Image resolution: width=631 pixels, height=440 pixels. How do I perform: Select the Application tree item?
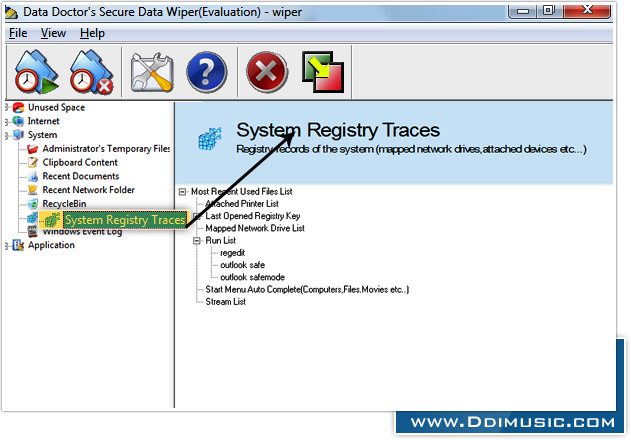pyautogui.click(x=51, y=245)
